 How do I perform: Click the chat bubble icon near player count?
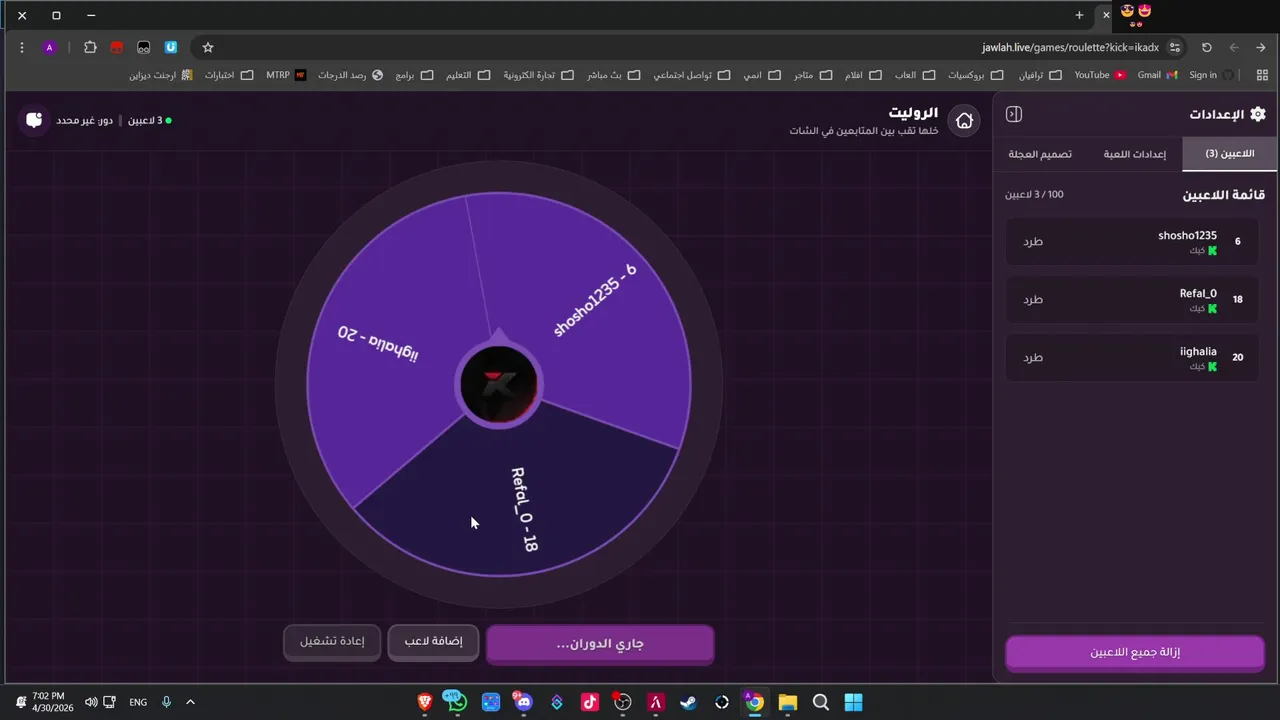[34, 120]
